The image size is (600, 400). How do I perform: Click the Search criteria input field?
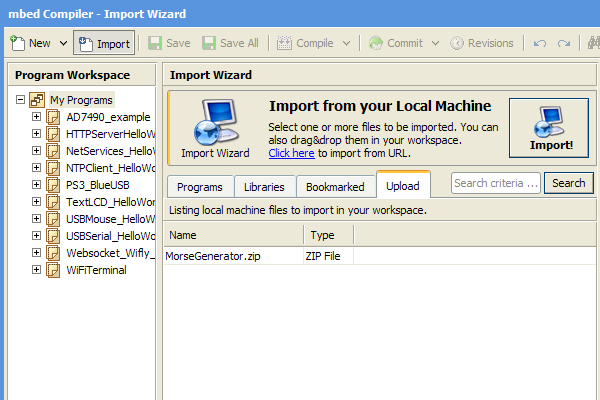(497, 183)
